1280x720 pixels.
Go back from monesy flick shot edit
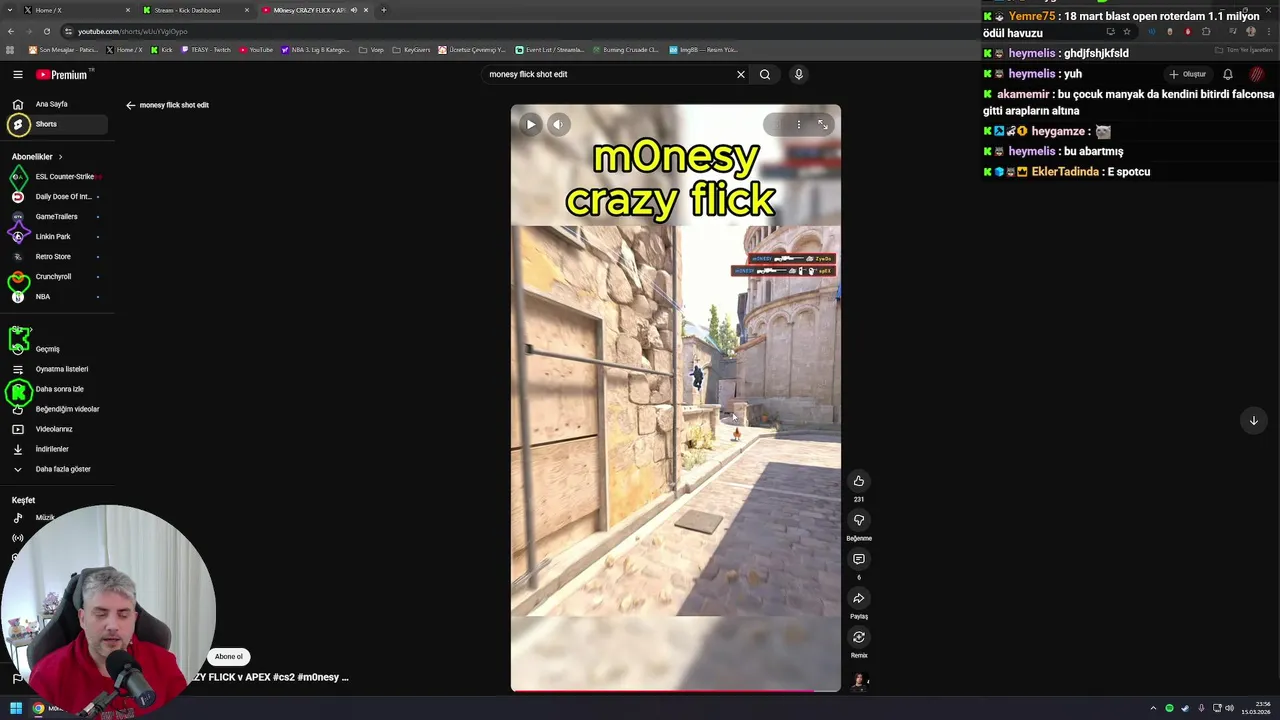[x=130, y=105]
